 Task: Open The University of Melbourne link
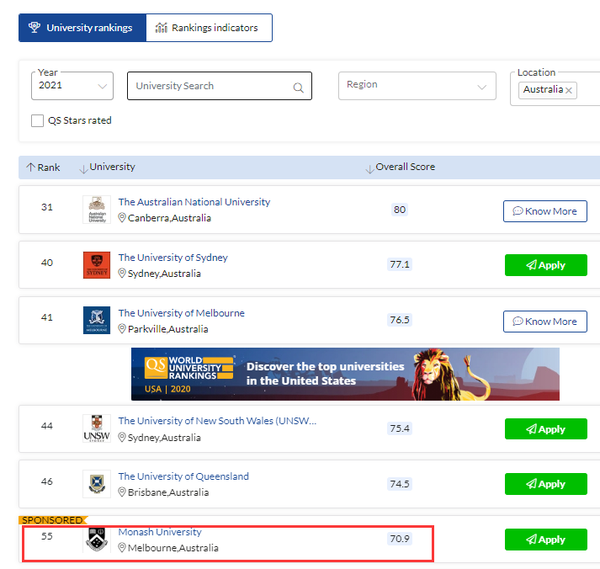click(181, 313)
